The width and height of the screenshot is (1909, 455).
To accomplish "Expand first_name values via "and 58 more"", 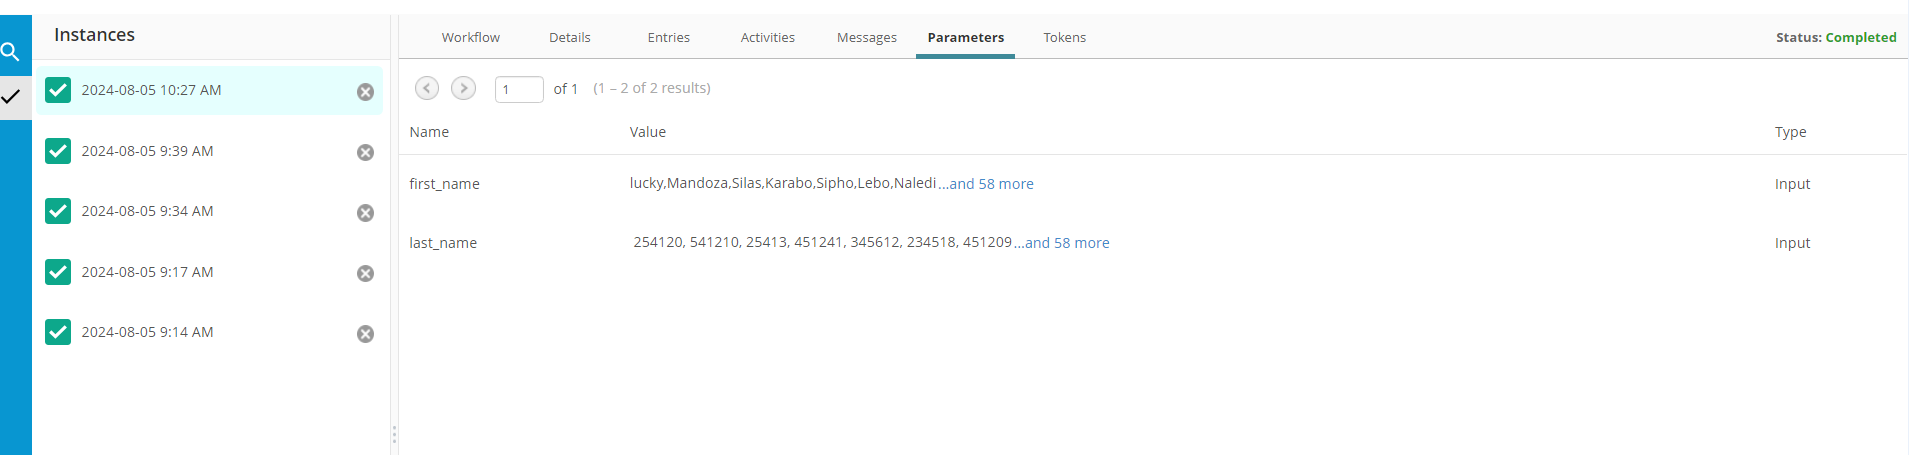I will coord(991,184).
